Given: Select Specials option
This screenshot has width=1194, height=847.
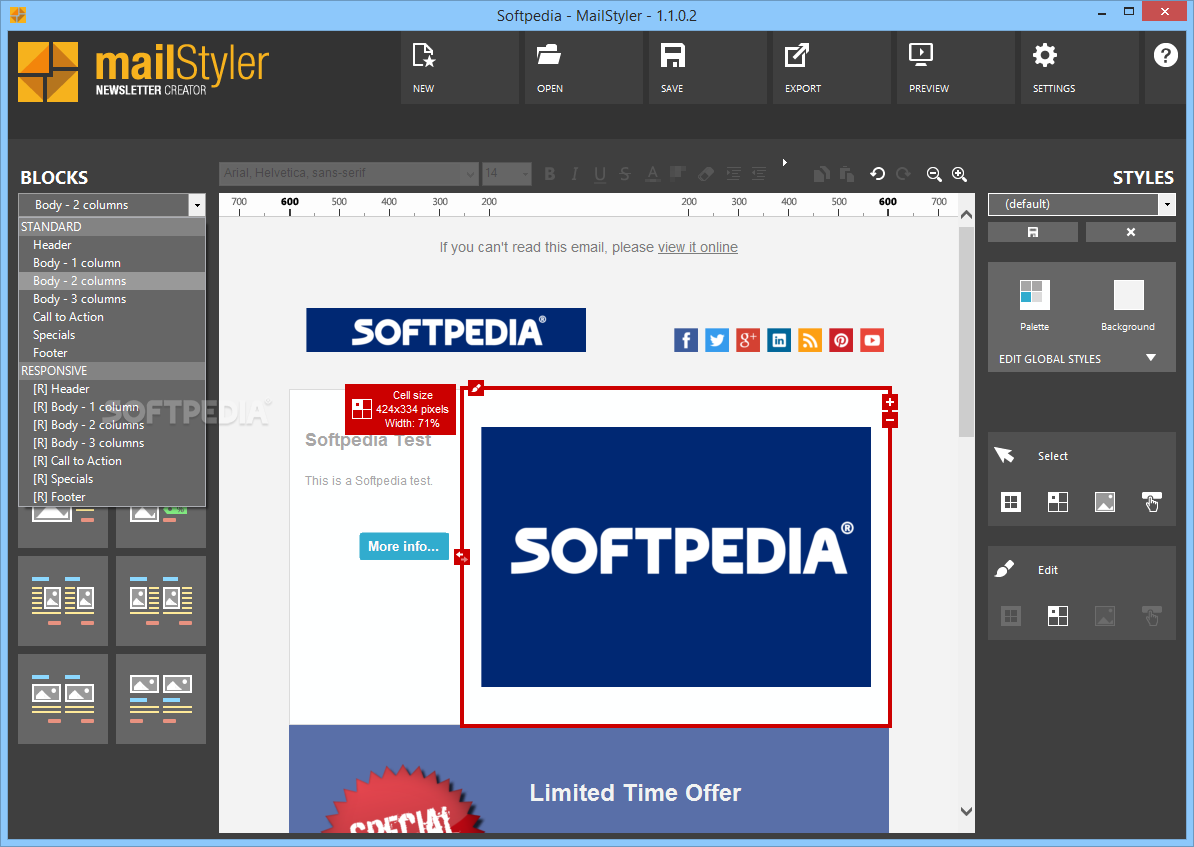Looking at the screenshot, I should [112, 335].
